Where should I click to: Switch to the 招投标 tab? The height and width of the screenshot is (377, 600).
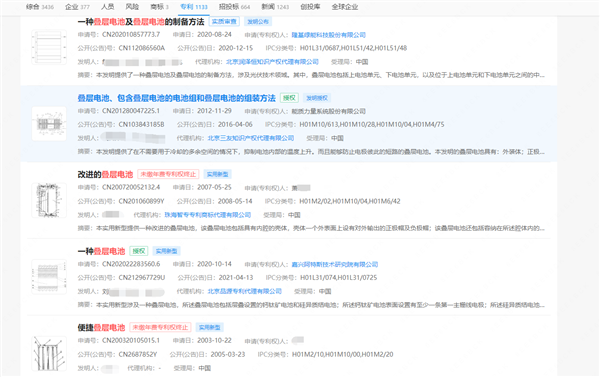tap(234, 7)
